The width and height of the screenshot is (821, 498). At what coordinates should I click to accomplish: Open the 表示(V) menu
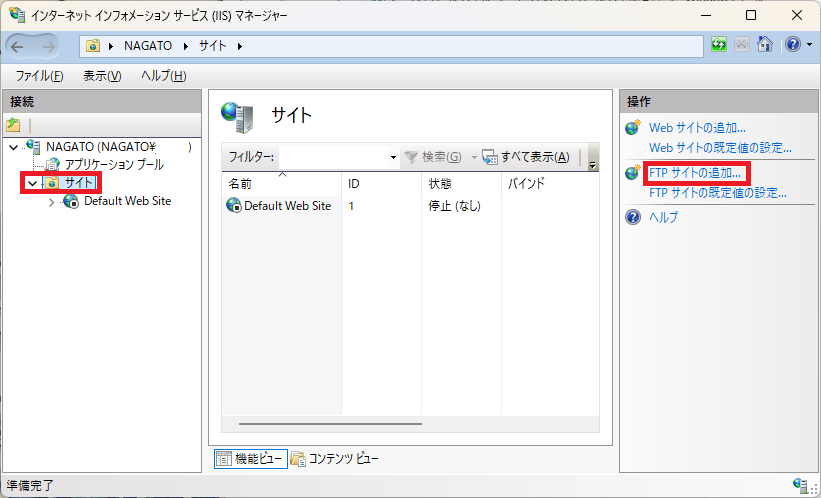(102, 76)
